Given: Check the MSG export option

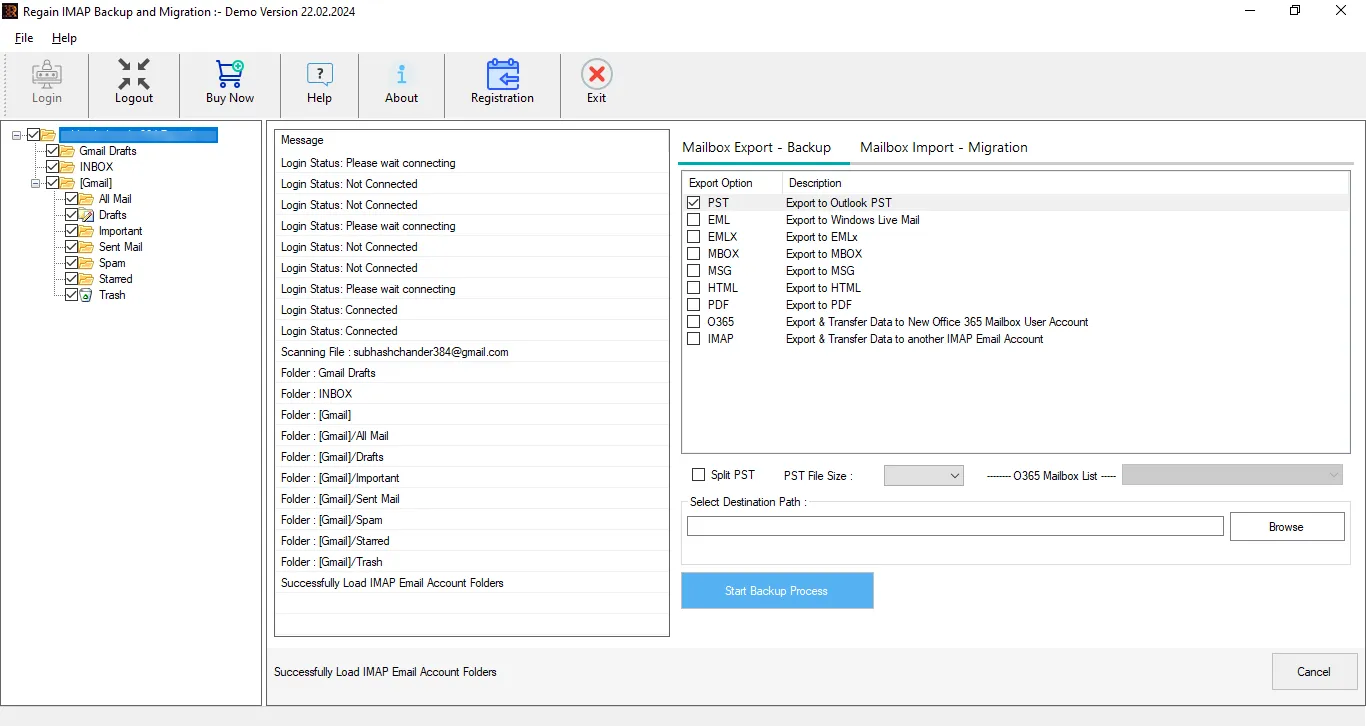Looking at the screenshot, I should click(x=694, y=271).
